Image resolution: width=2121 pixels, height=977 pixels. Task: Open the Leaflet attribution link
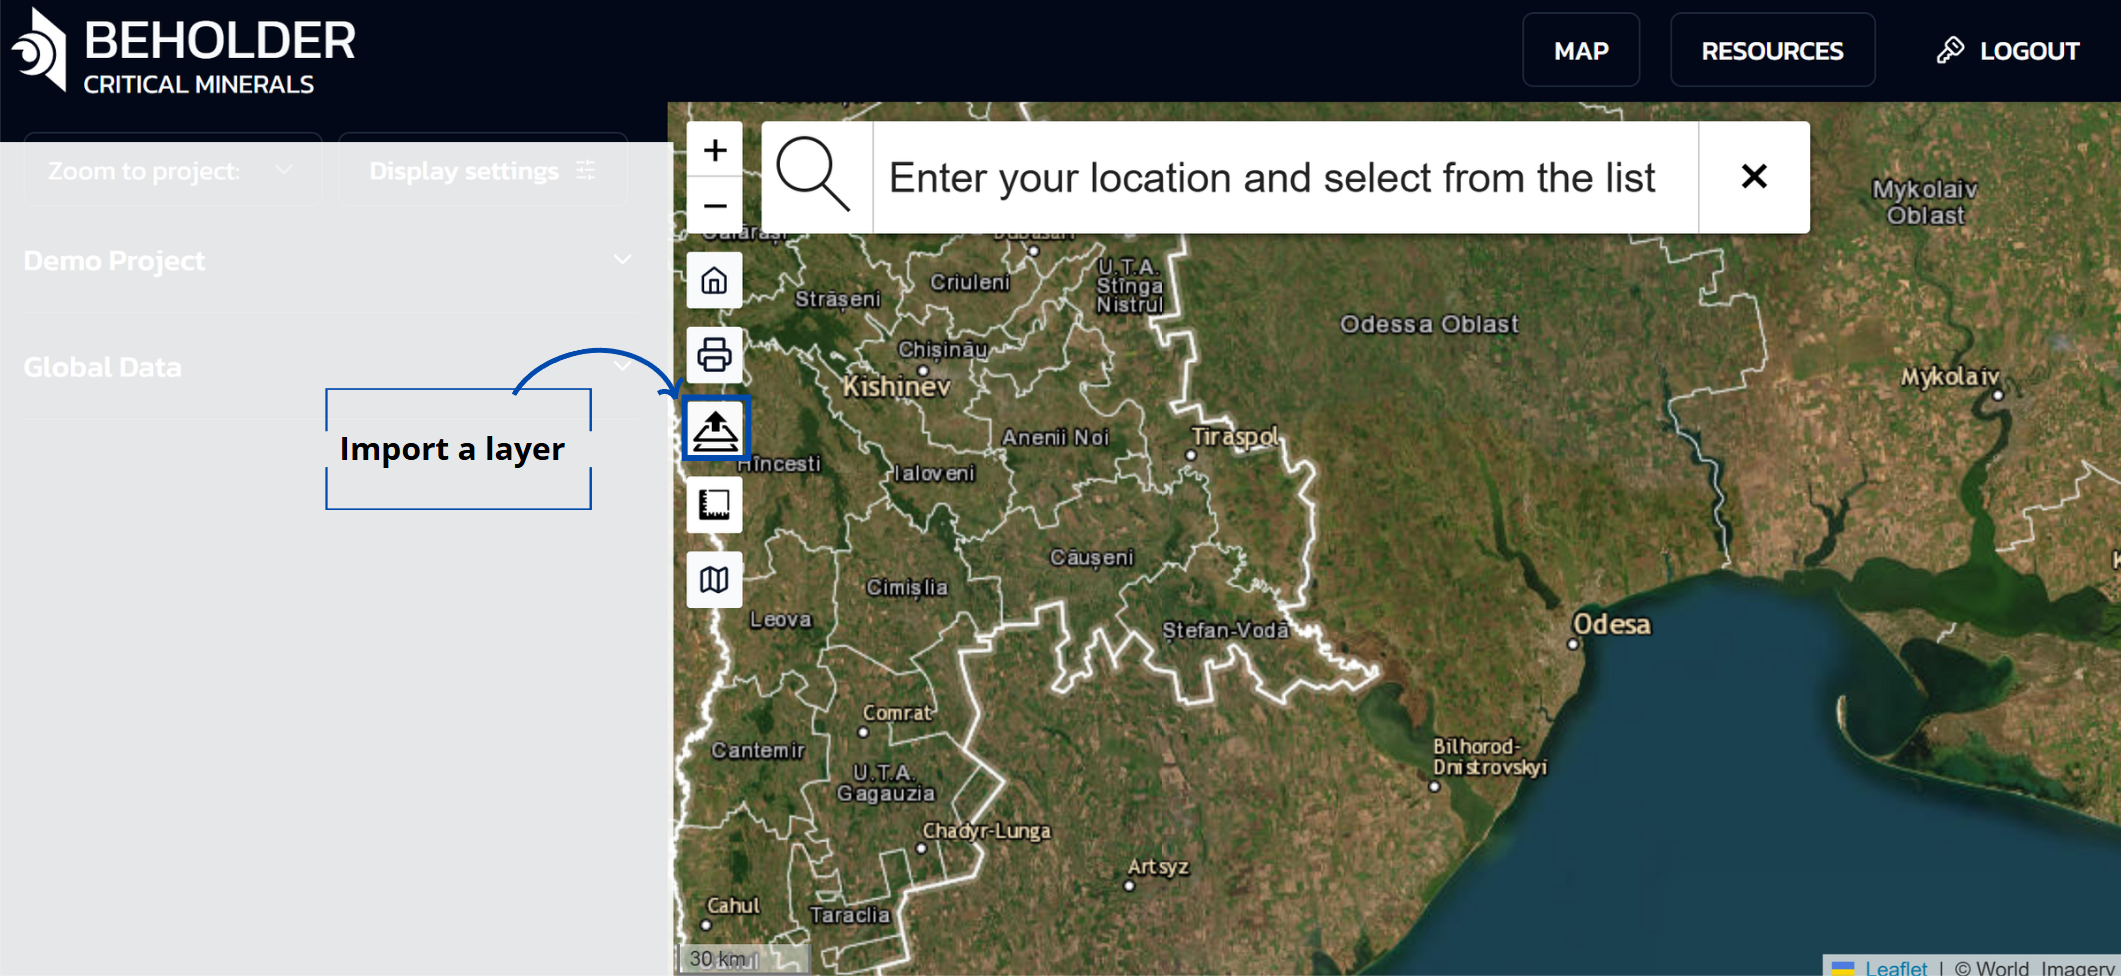point(1895,967)
